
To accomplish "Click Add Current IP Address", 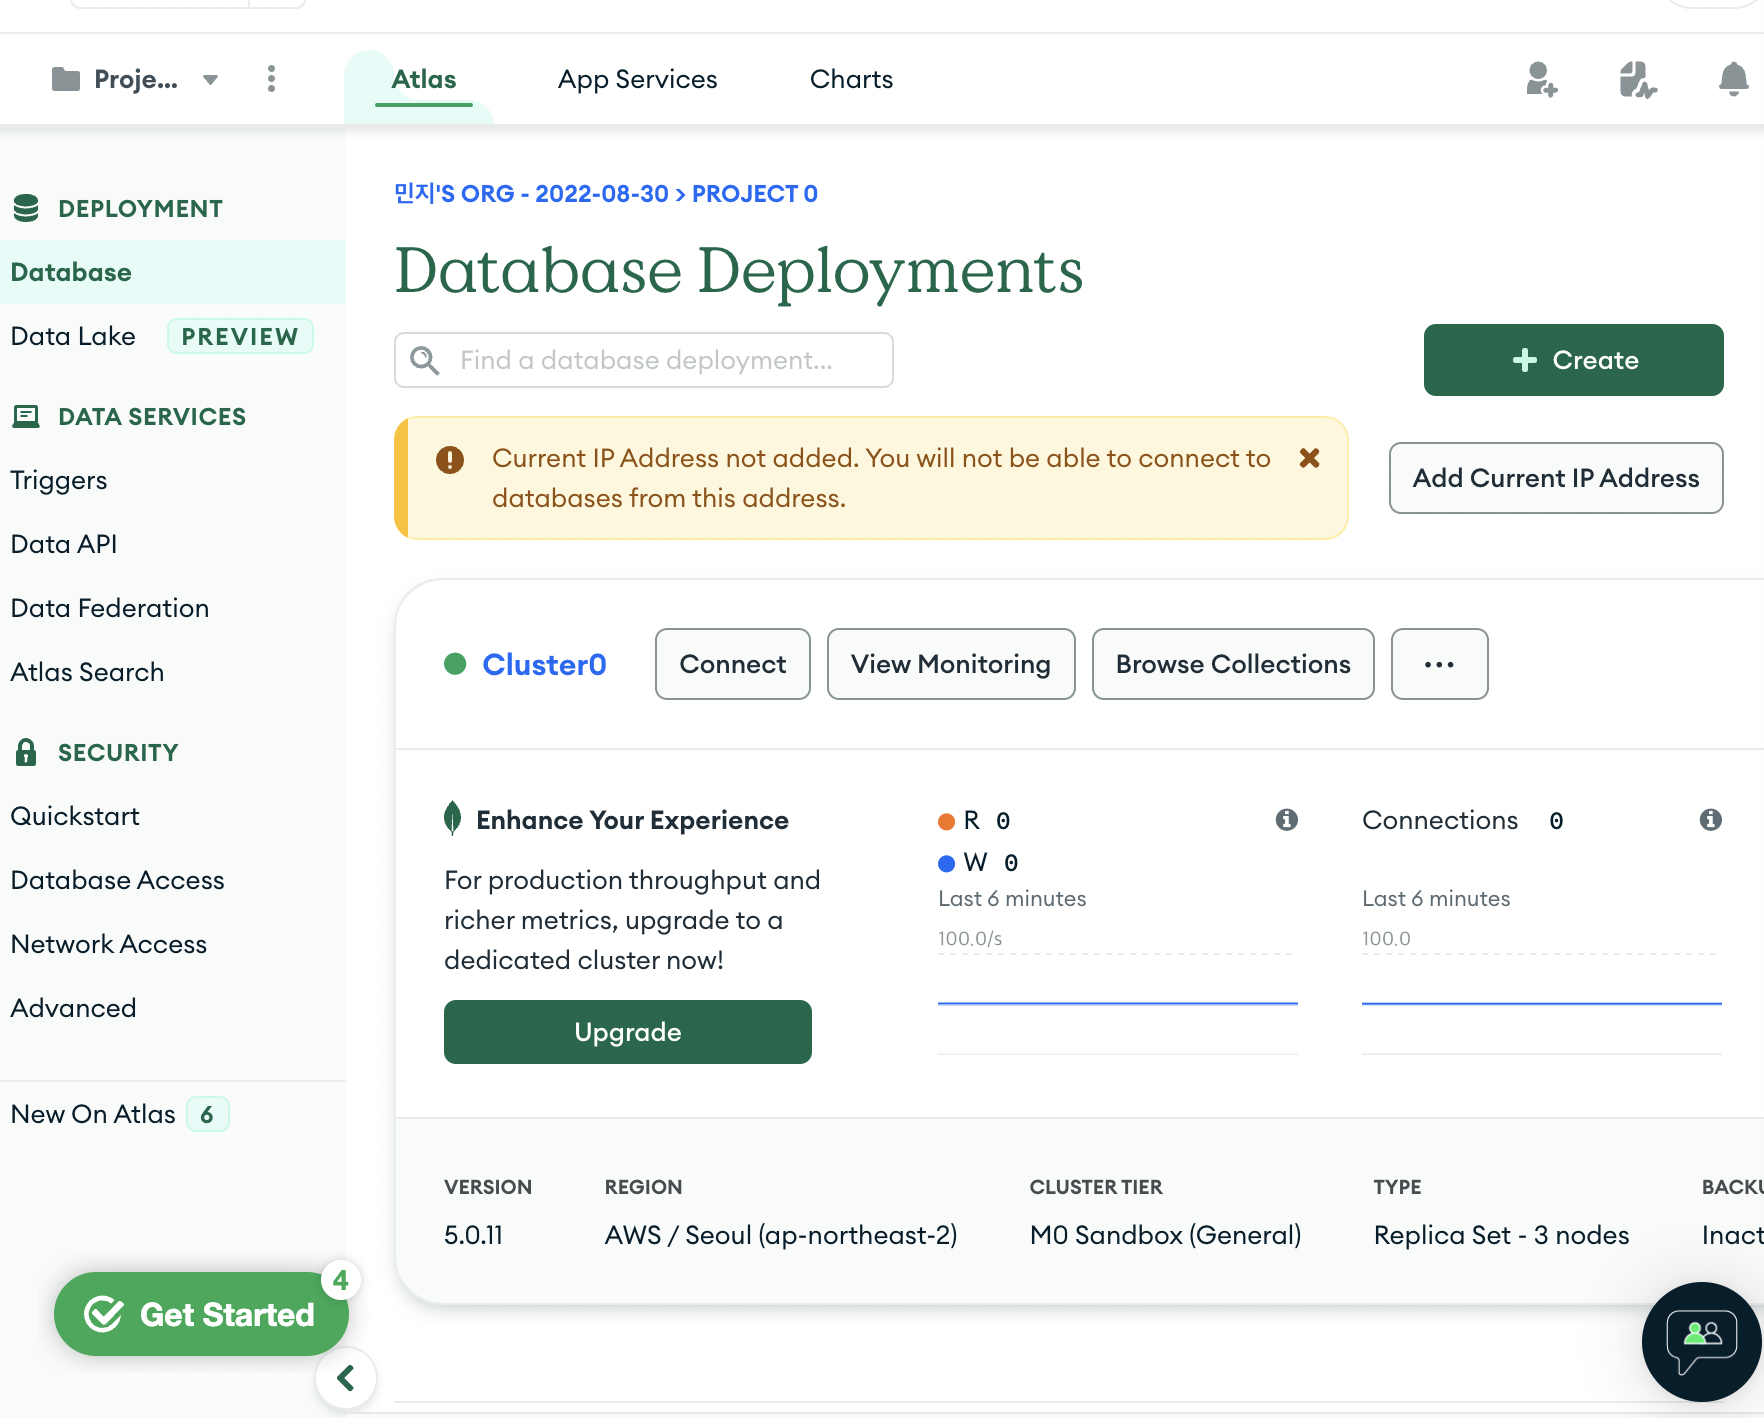I will (1556, 478).
